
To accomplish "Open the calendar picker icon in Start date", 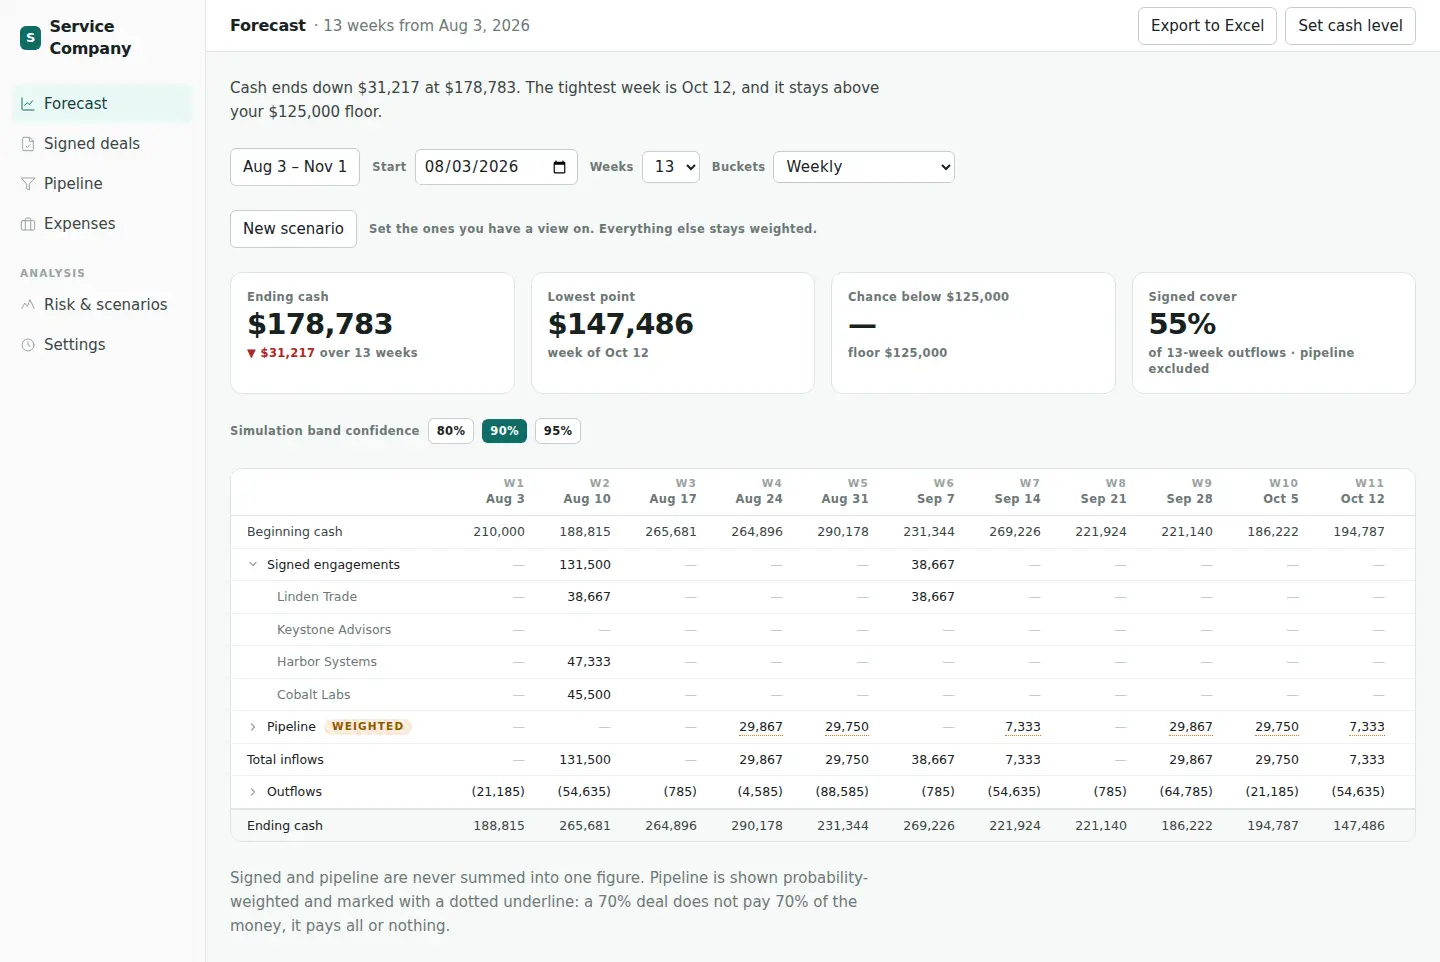I will click(559, 167).
